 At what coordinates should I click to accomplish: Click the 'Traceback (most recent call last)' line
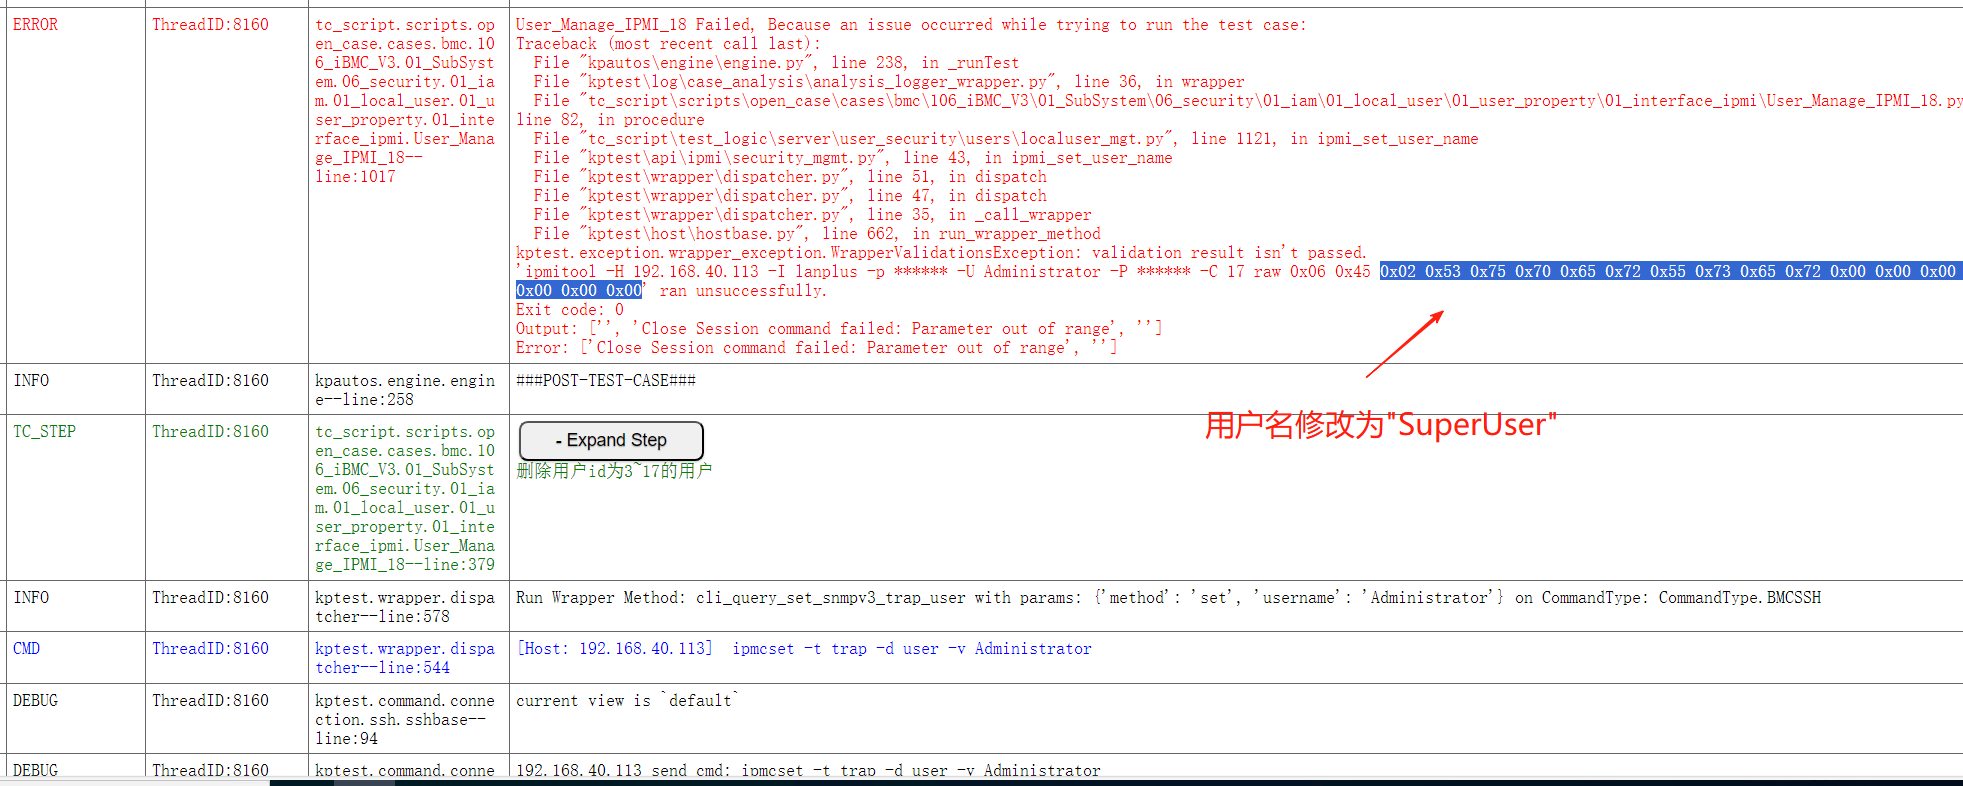click(x=668, y=44)
